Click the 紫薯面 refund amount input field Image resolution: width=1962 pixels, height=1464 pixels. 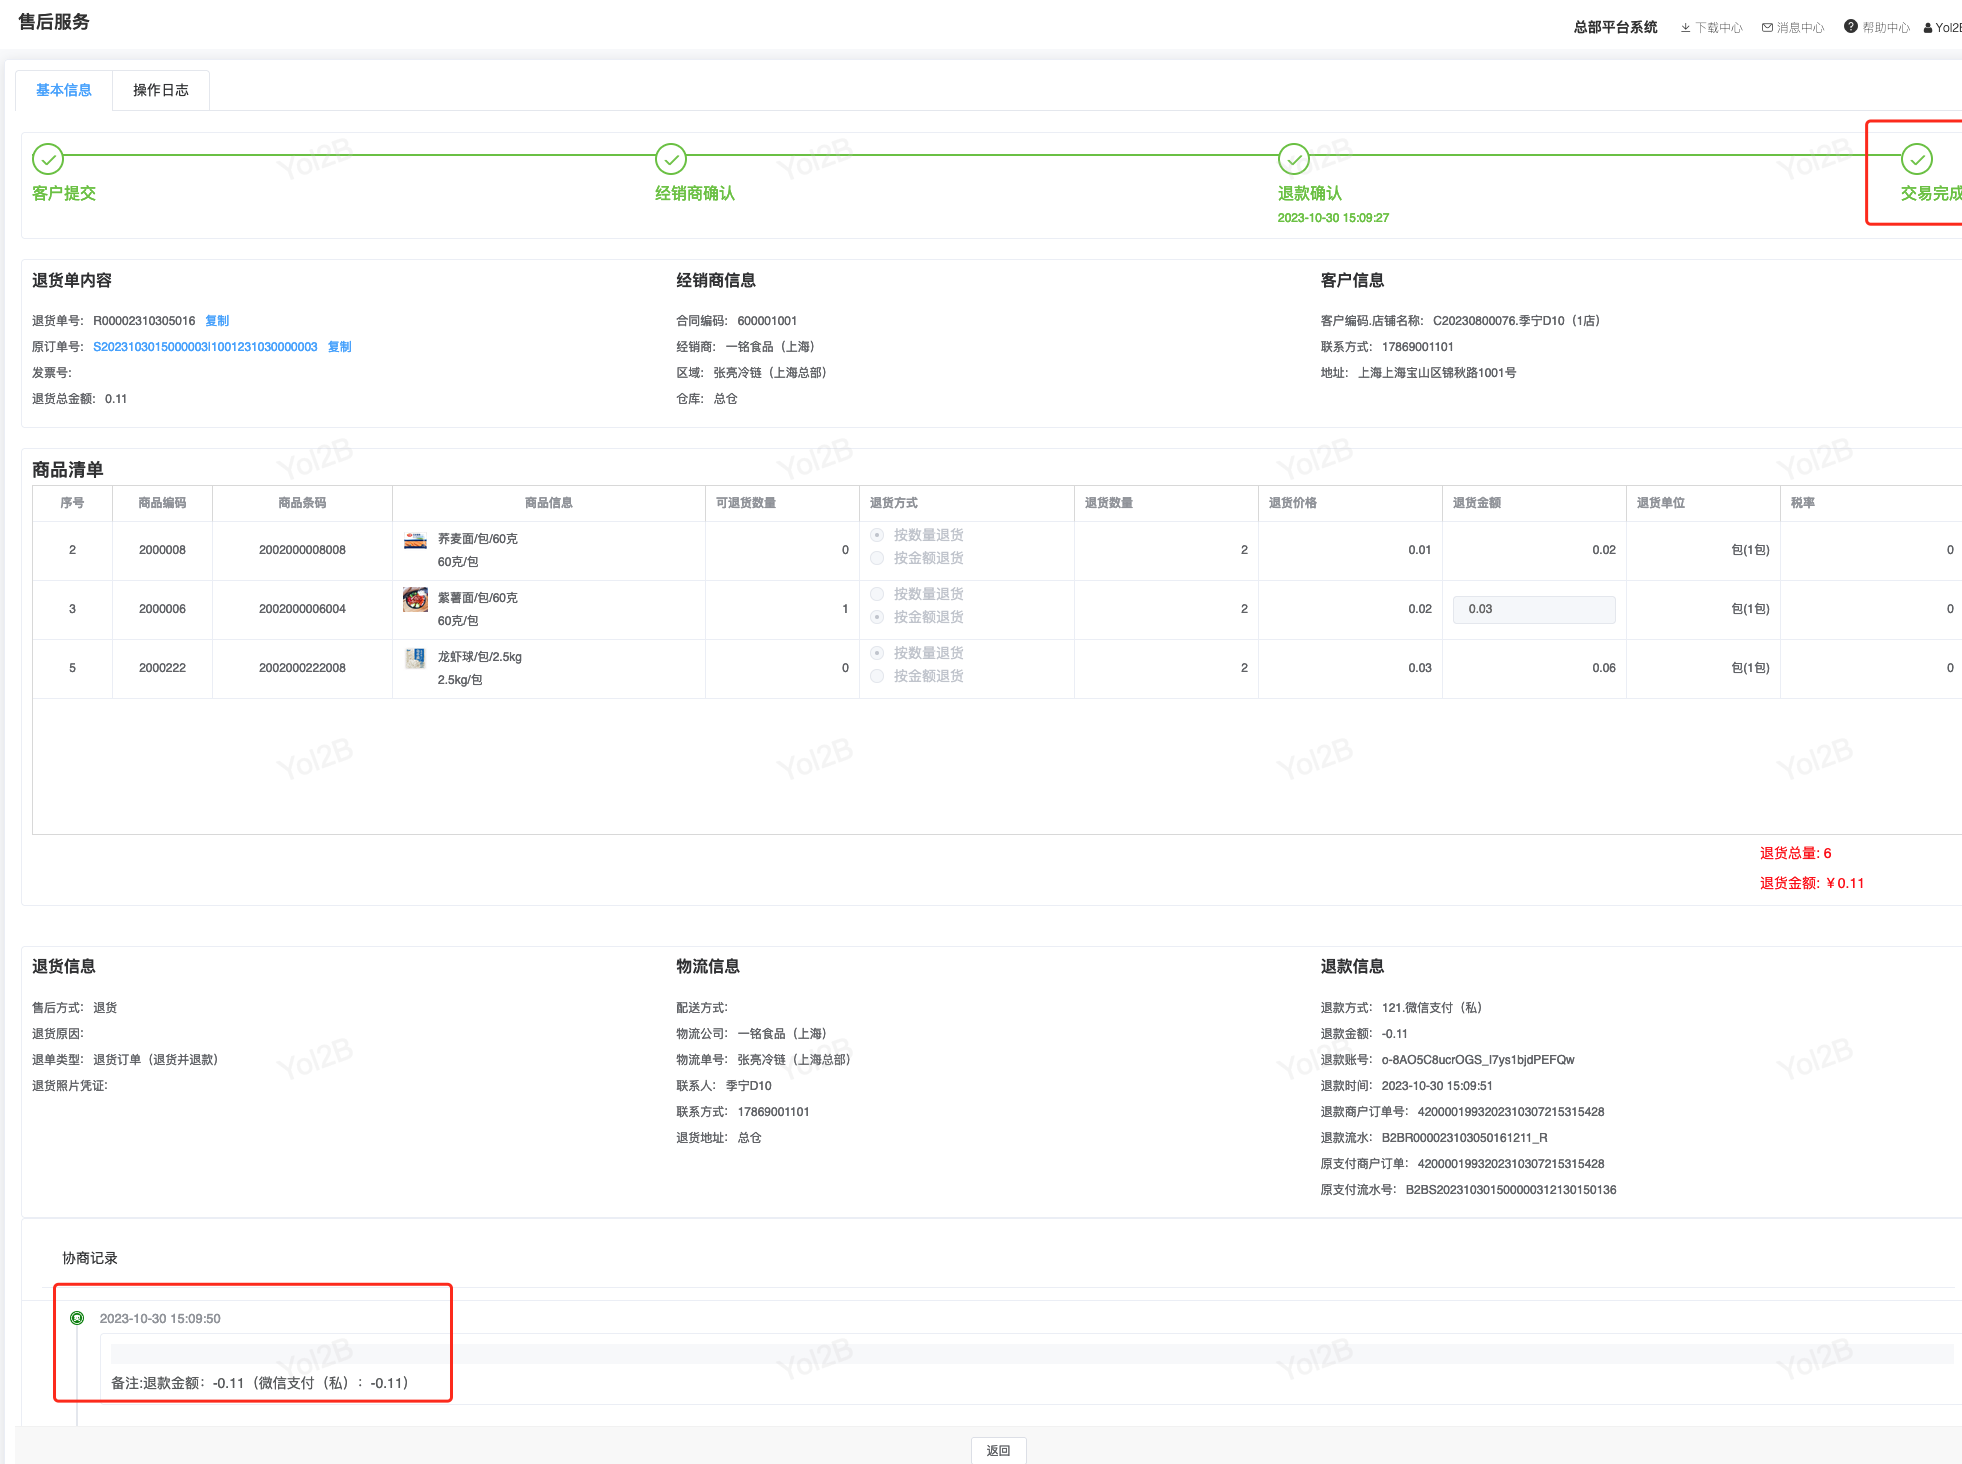1534,609
